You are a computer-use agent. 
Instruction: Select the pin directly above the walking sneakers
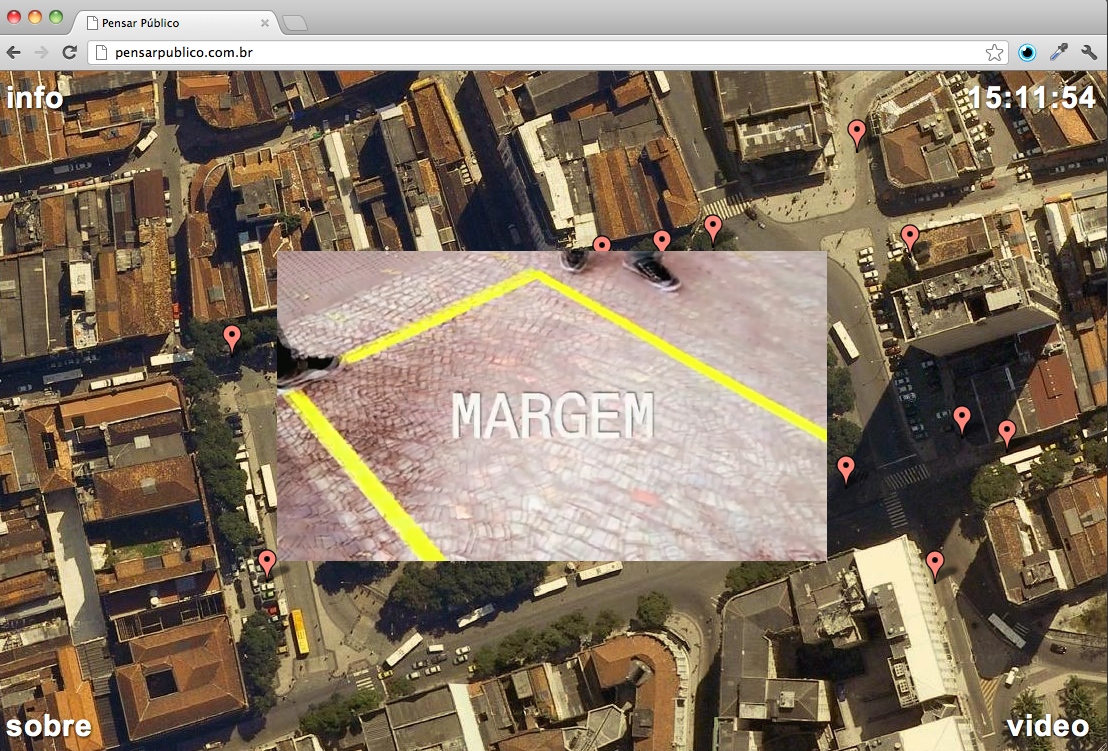point(661,241)
